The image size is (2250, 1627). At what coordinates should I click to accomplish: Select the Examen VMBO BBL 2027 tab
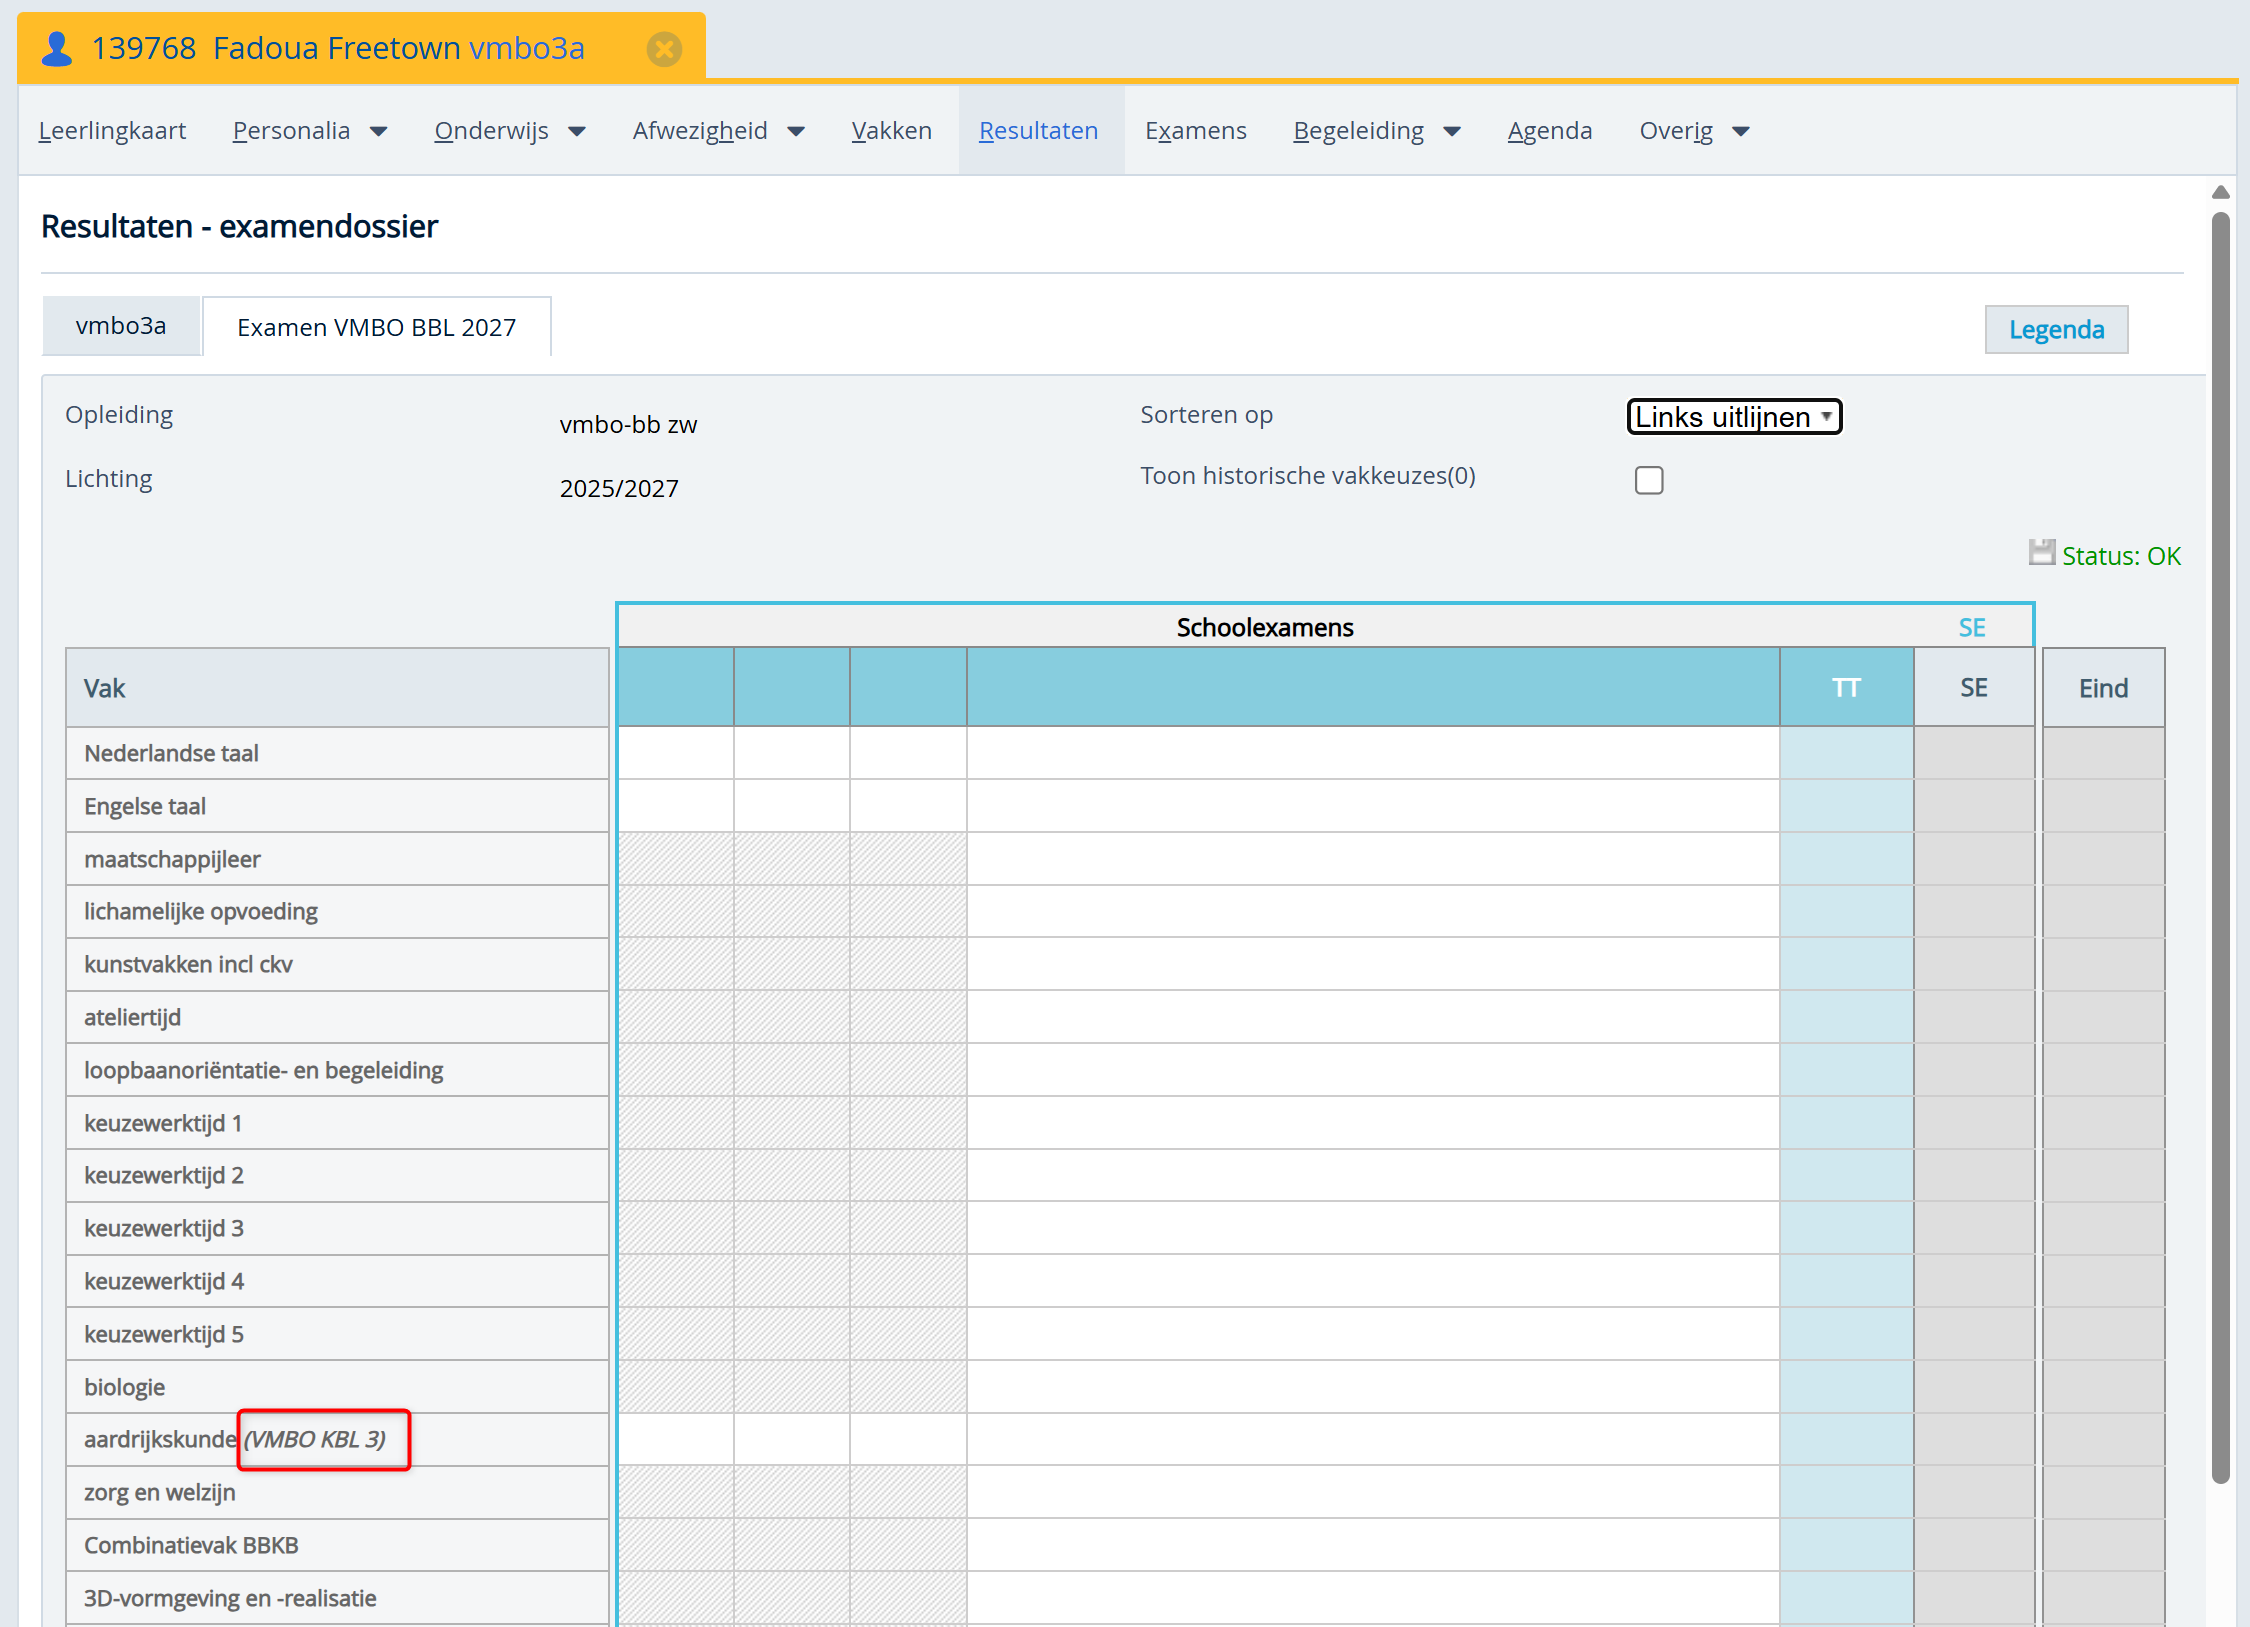point(376,327)
